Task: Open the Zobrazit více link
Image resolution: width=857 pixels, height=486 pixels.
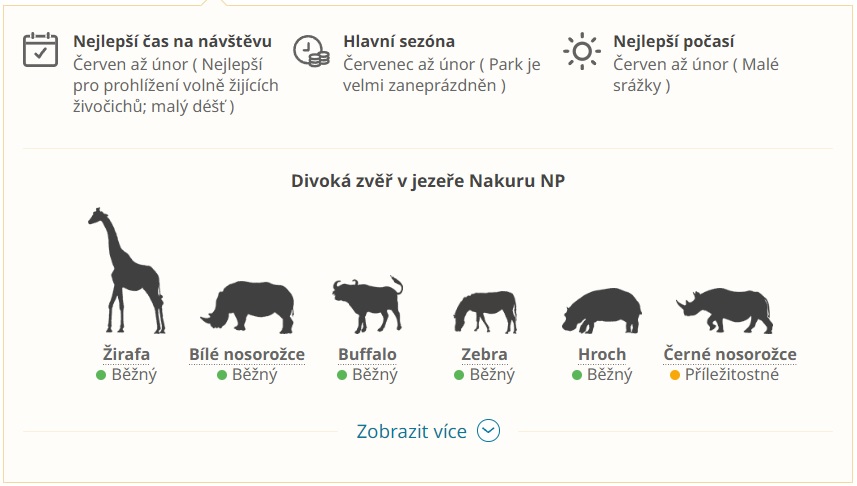Action: click(x=412, y=431)
